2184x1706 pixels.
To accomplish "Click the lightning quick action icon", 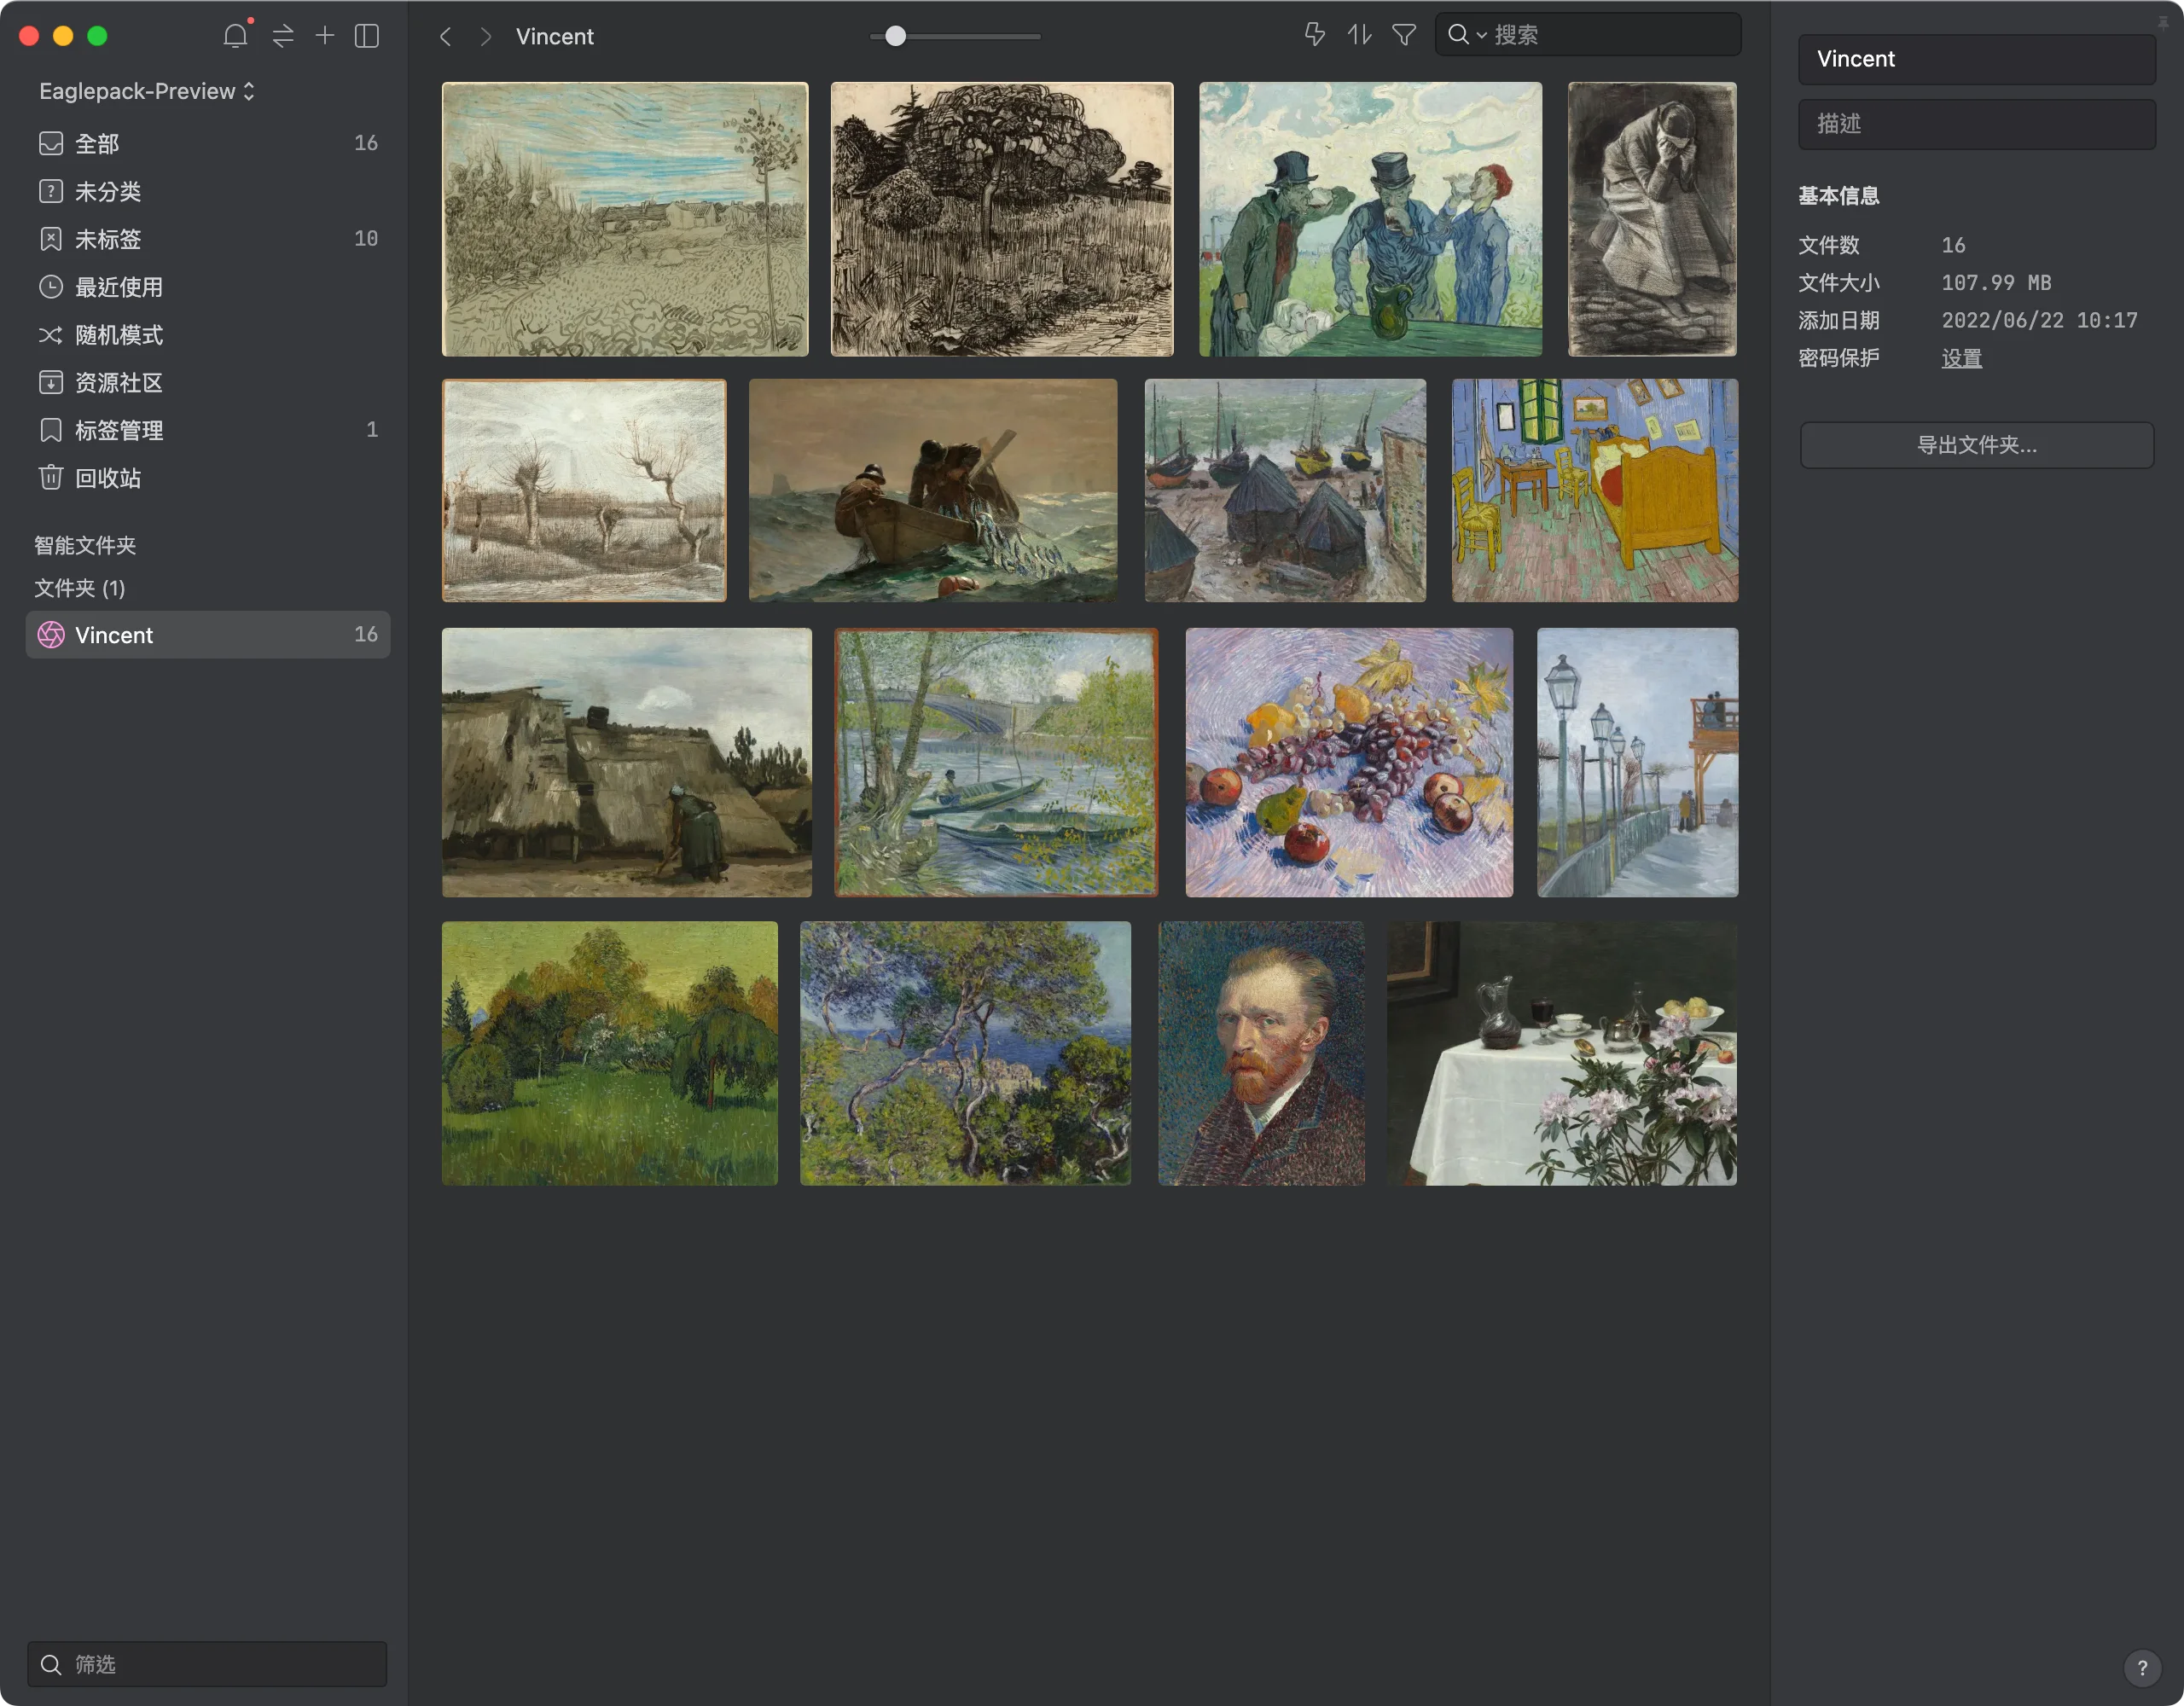I will coord(1314,35).
